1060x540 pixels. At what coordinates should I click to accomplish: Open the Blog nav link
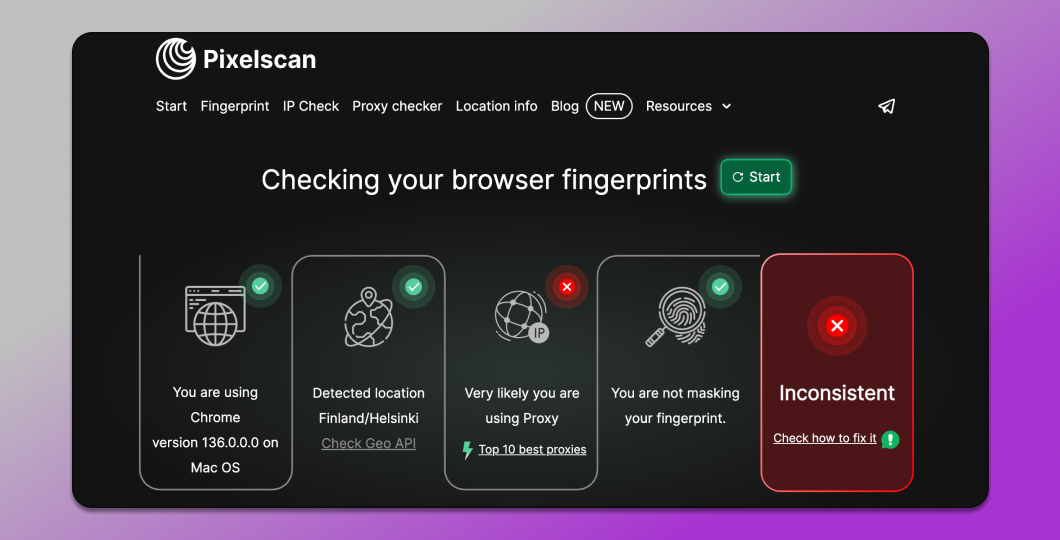tap(564, 106)
